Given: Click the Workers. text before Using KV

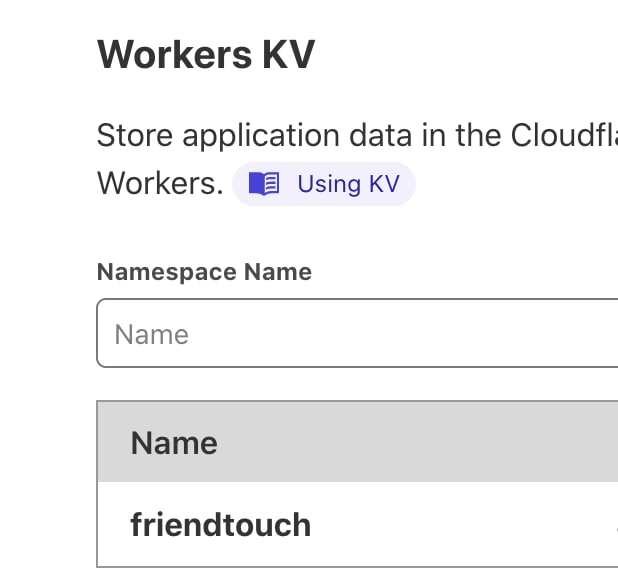Looking at the screenshot, I should [160, 184].
